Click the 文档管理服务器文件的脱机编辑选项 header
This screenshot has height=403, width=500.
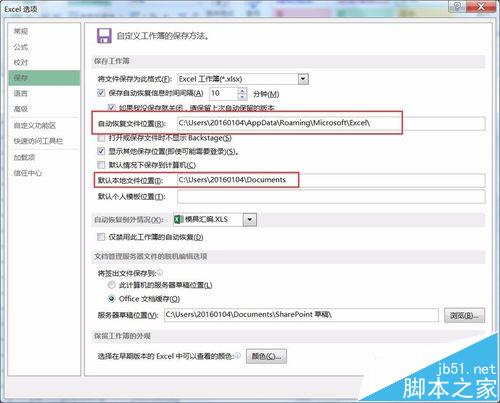pos(151,256)
